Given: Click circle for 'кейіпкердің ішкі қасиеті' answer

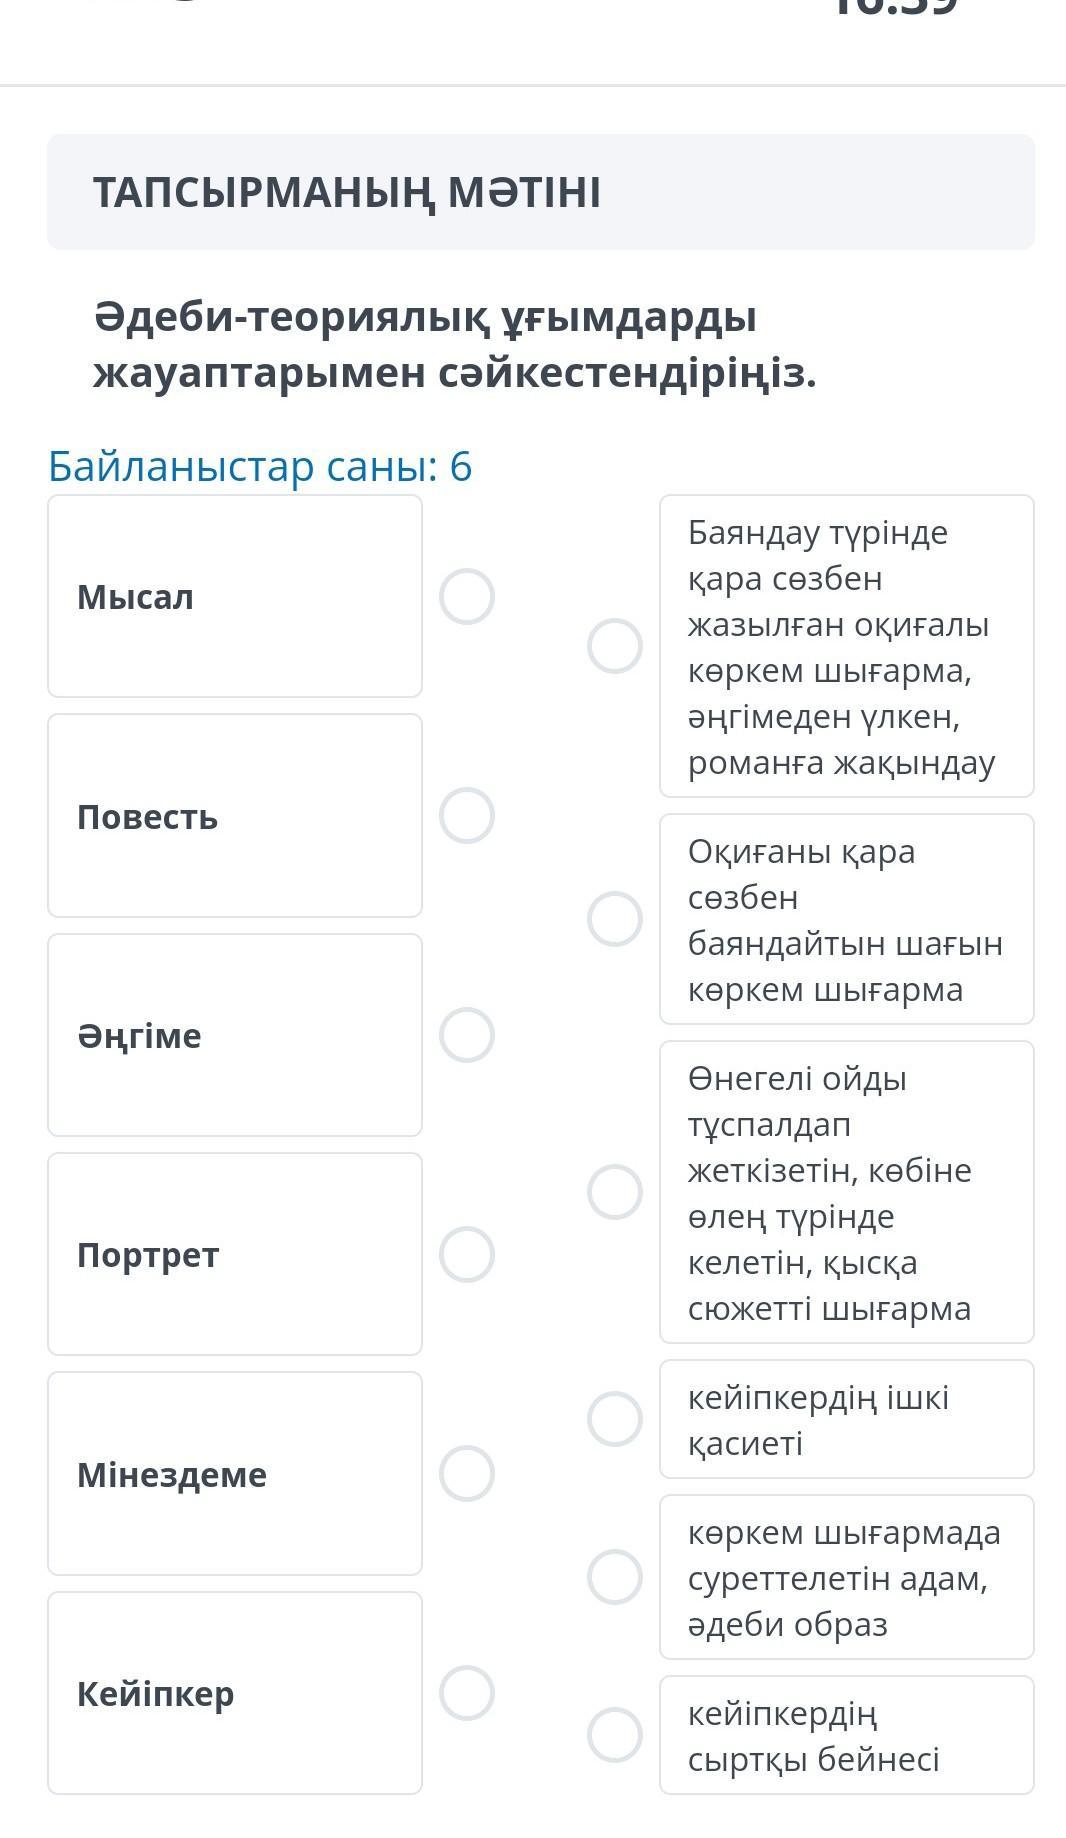Looking at the screenshot, I should click(615, 1419).
